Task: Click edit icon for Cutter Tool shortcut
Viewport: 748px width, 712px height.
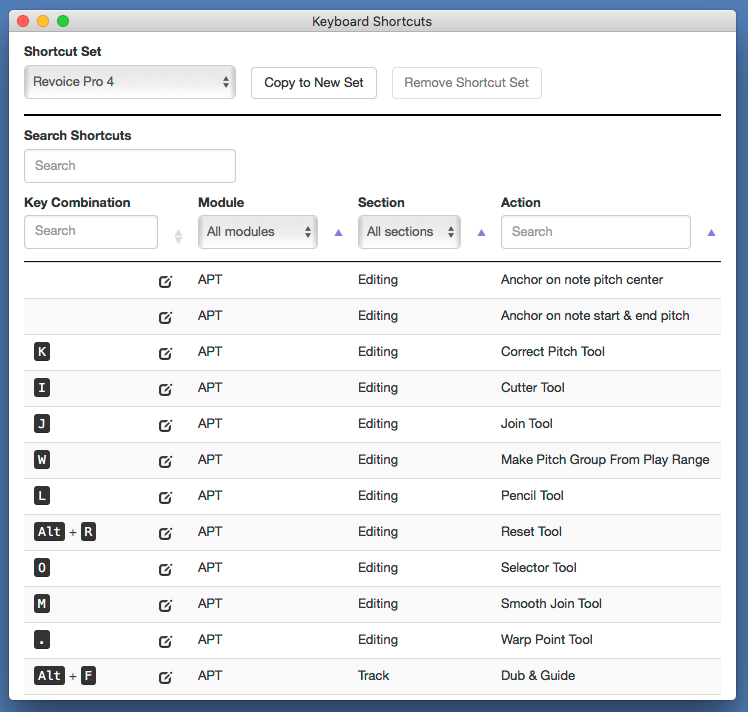Action: [166, 389]
